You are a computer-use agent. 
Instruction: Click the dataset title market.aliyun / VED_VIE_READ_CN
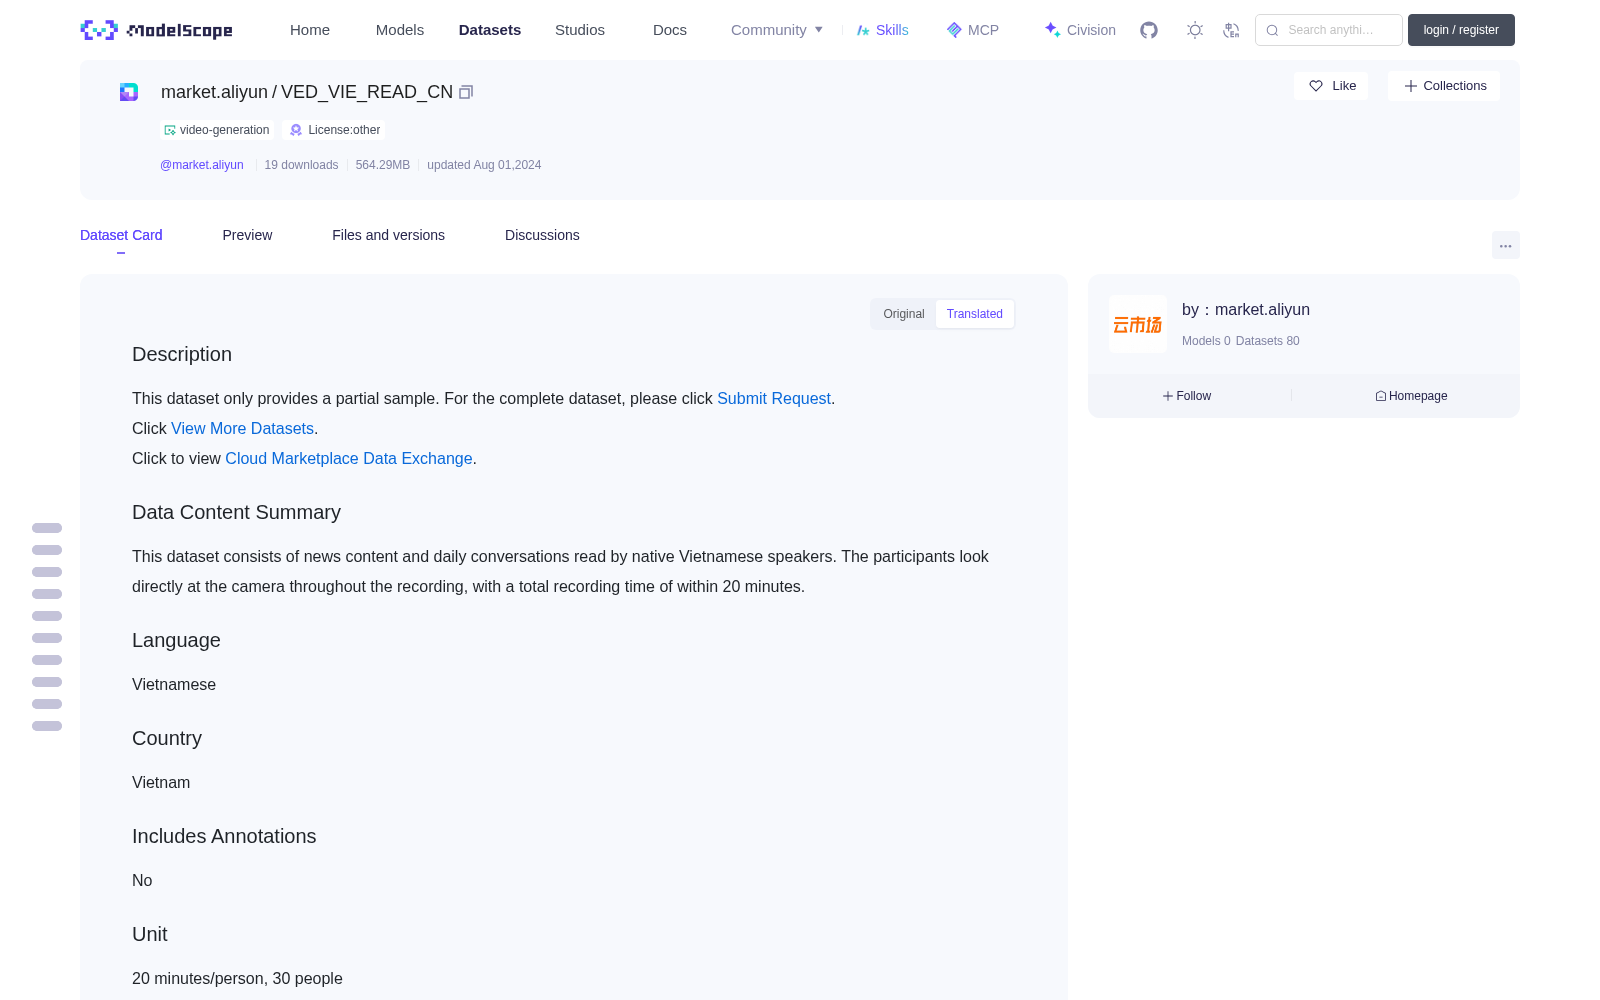tap(307, 92)
